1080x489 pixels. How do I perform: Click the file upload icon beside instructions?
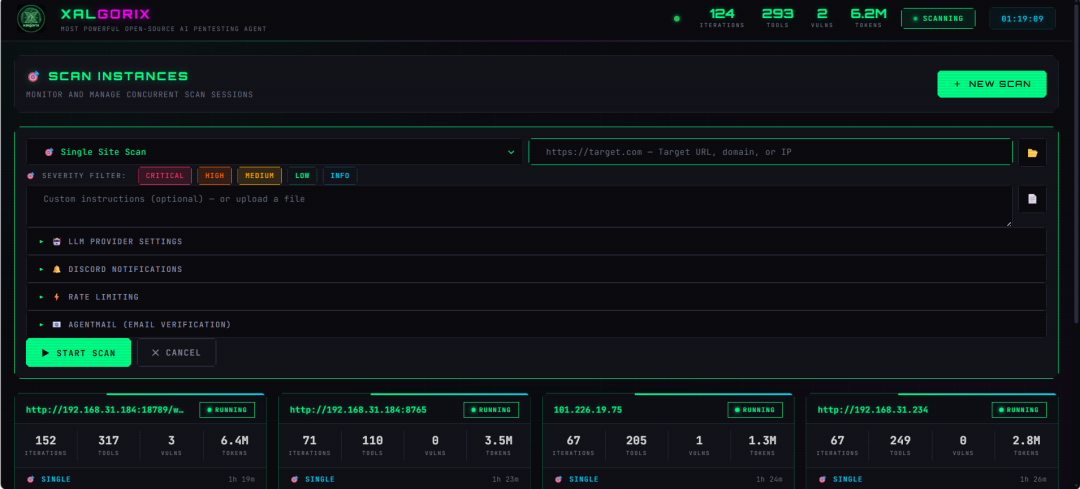[x=1032, y=199]
